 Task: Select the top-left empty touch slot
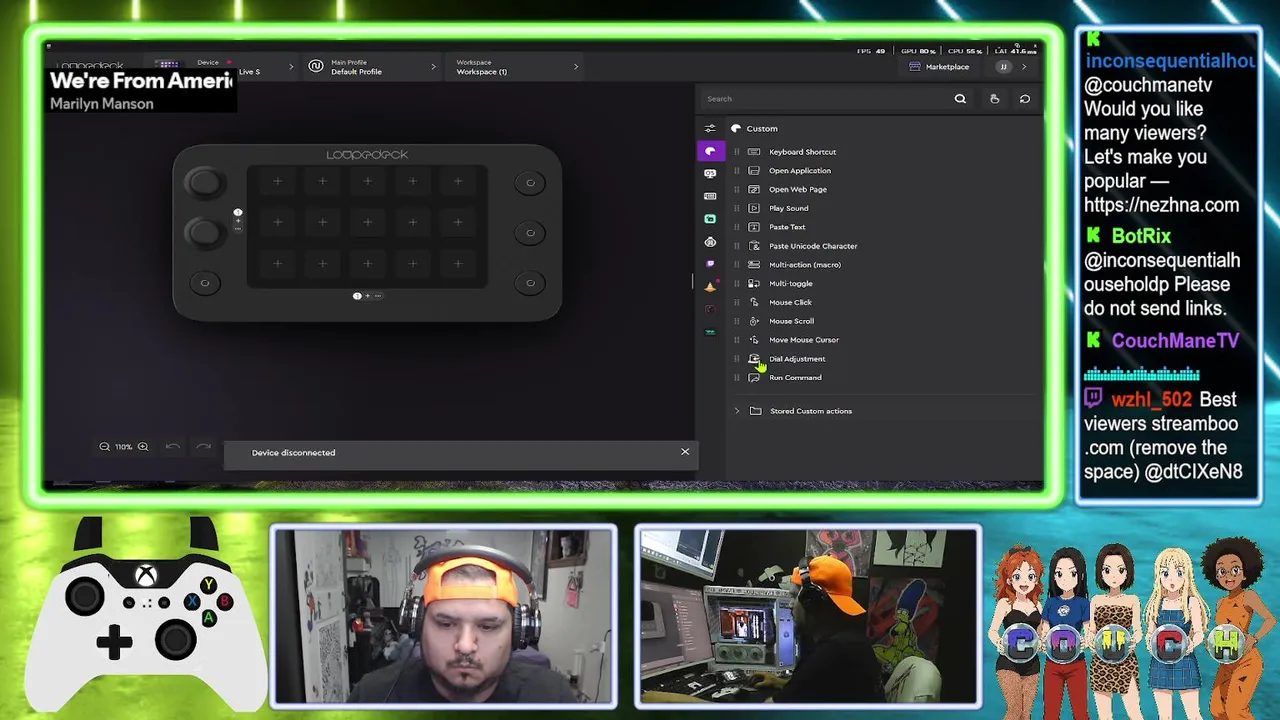277,182
